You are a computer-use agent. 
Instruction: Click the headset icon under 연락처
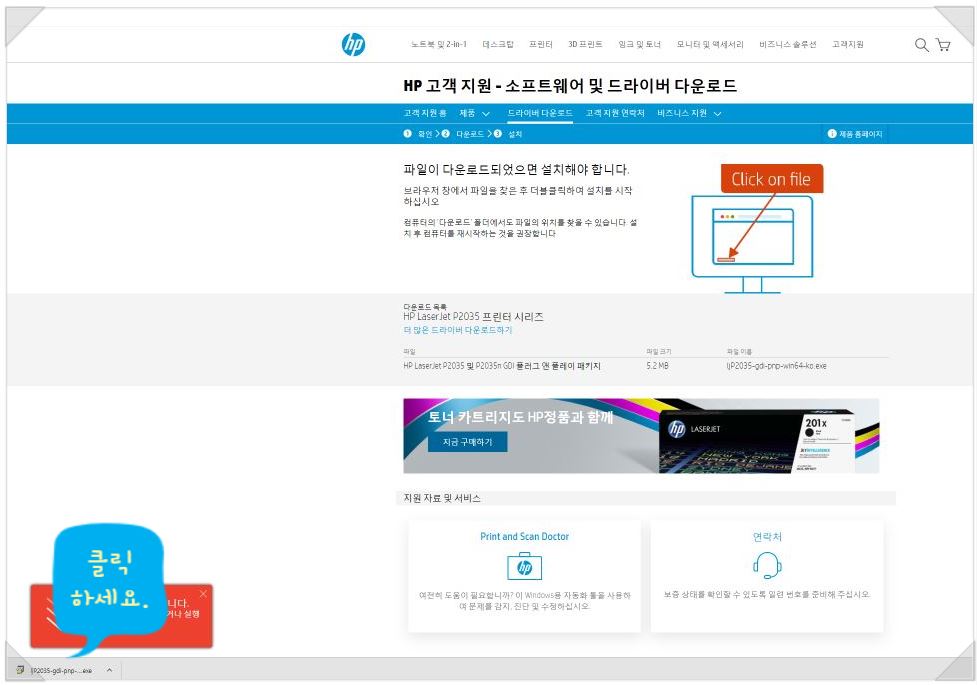pos(767,565)
